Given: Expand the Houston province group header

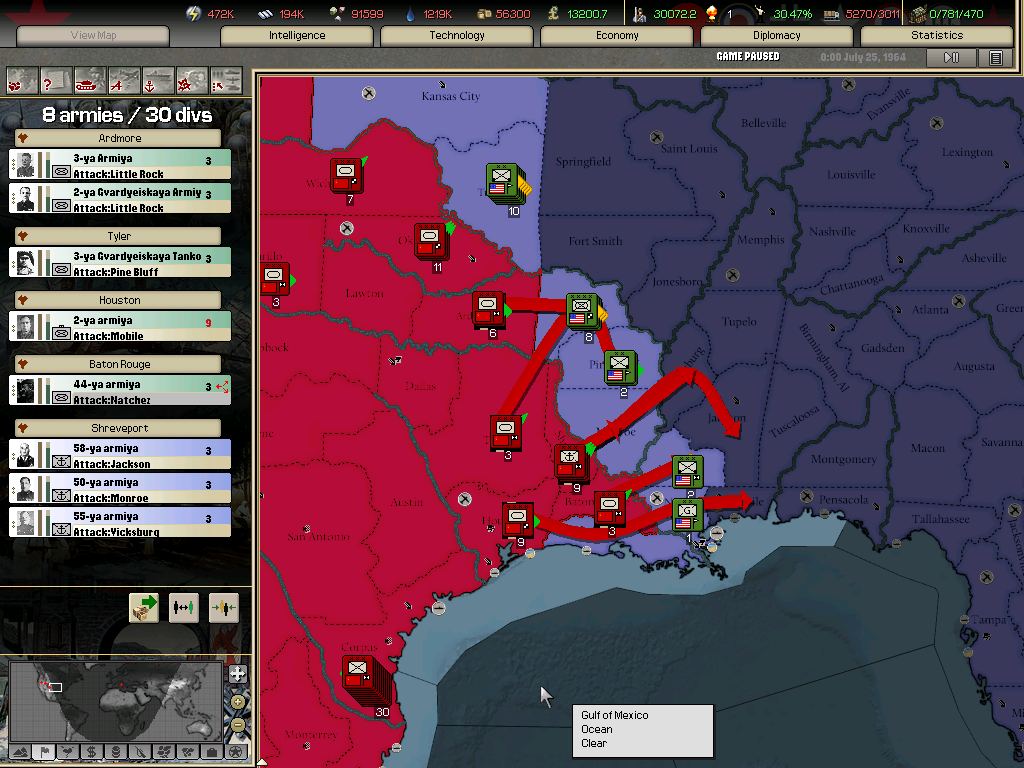Looking at the screenshot, I should [119, 301].
